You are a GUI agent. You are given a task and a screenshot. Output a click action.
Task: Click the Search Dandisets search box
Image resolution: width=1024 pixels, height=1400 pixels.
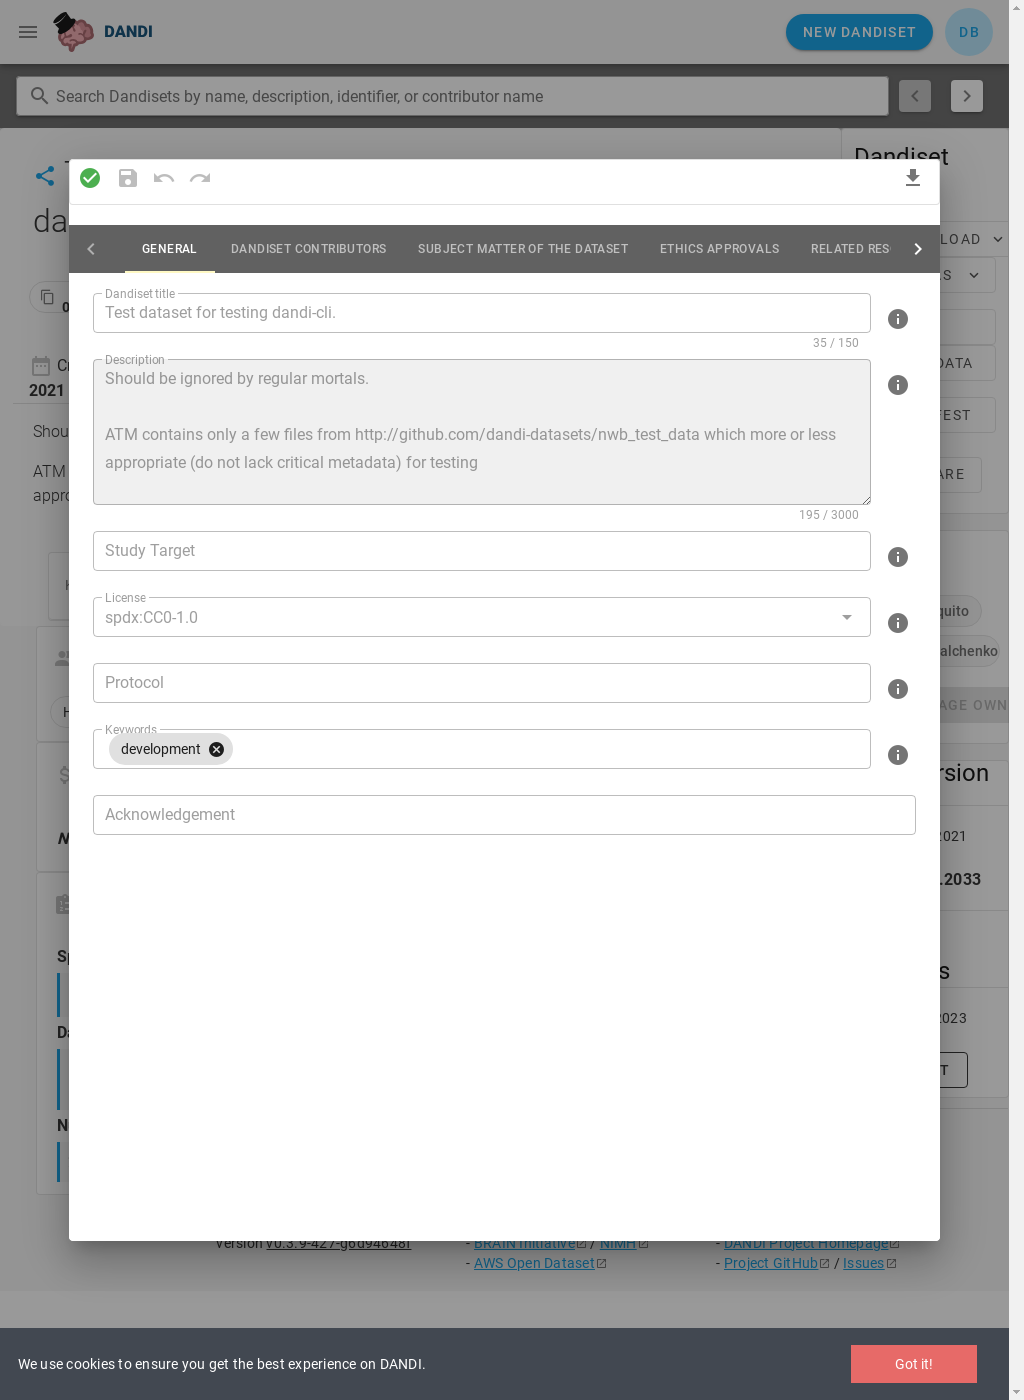point(452,96)
